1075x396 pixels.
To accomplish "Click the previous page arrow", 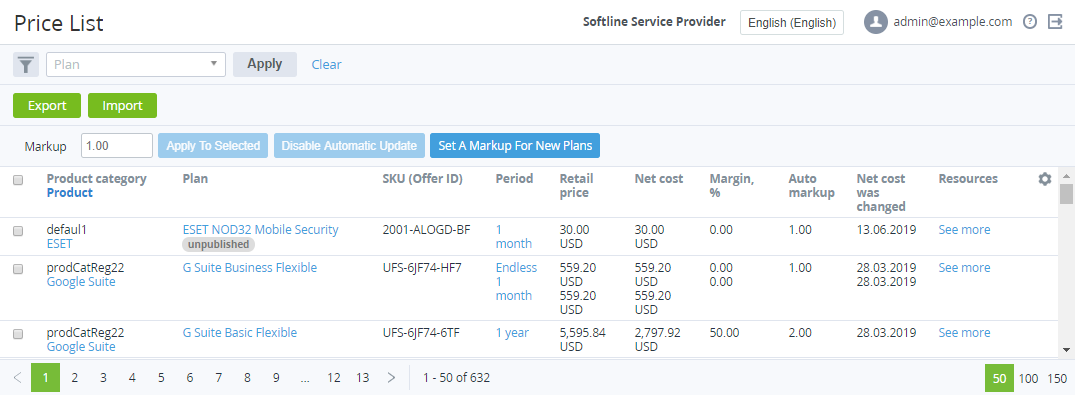I will [18, 378].
